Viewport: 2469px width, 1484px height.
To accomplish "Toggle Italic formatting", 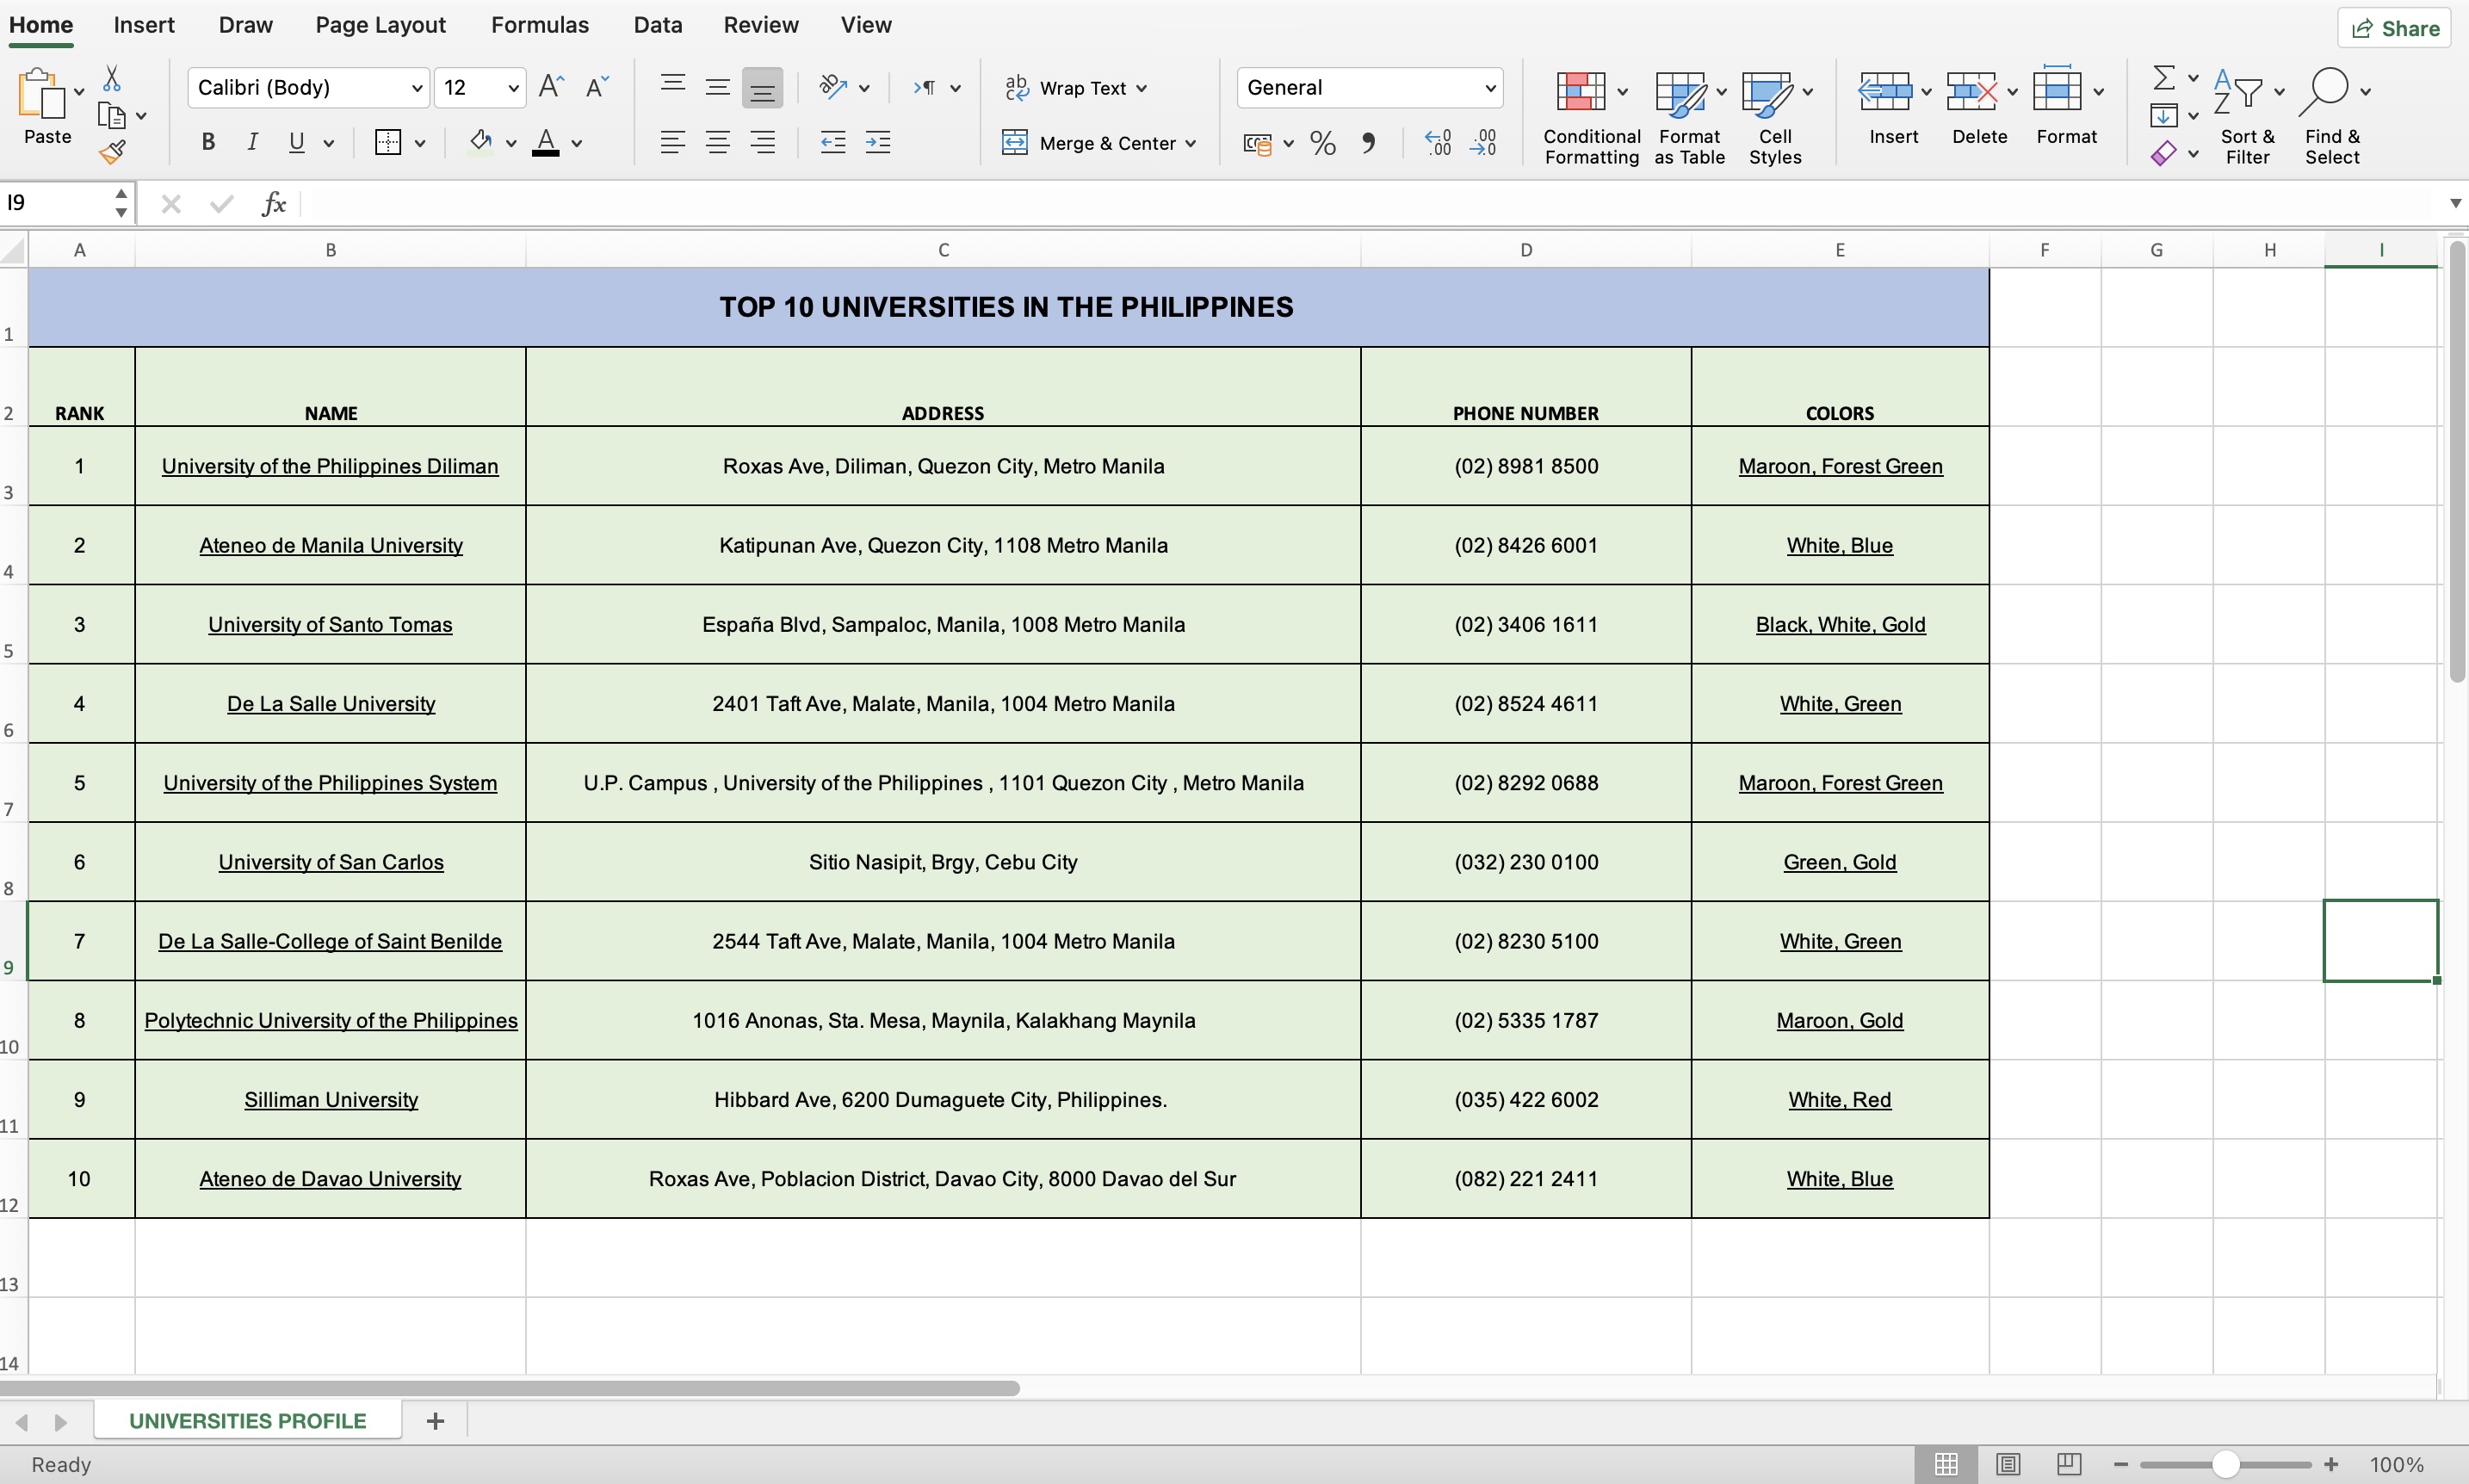I will pos(252,143).
